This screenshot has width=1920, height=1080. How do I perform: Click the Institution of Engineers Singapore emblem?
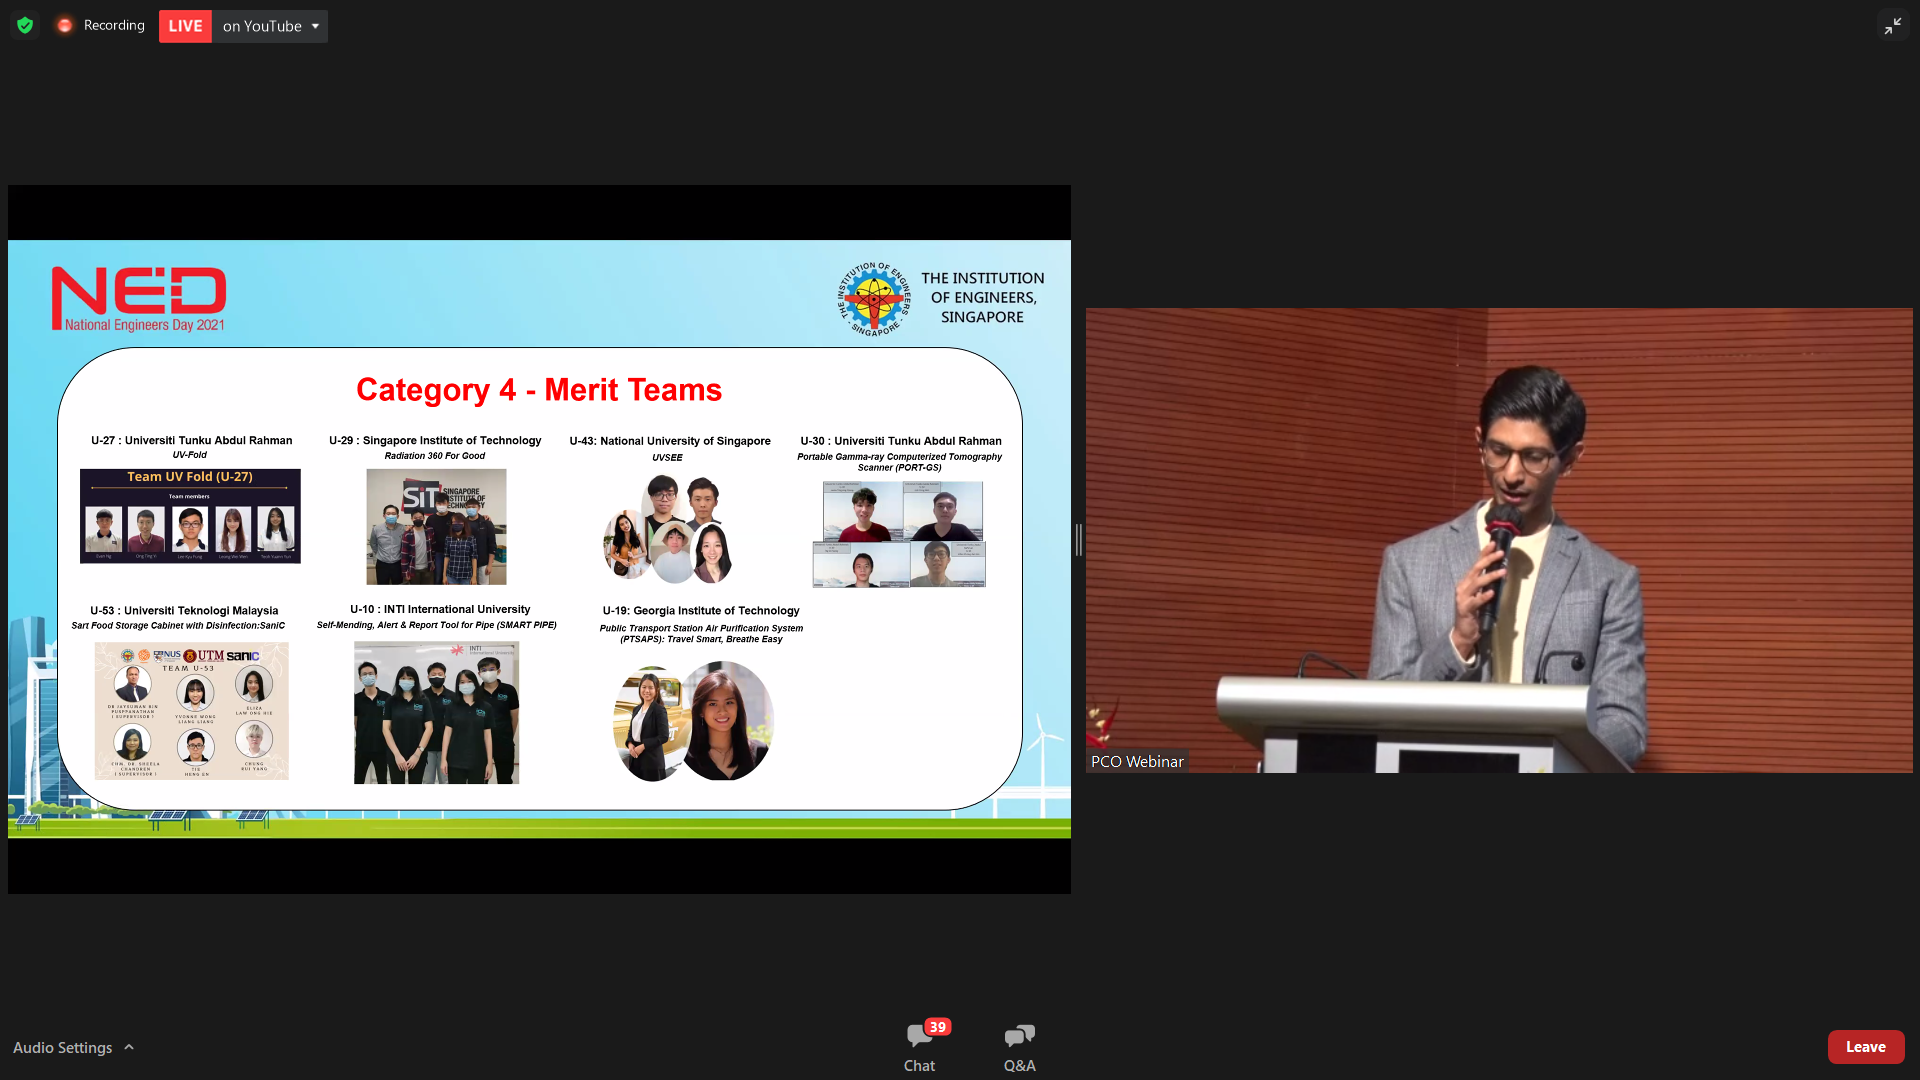(x=875, y=298)
